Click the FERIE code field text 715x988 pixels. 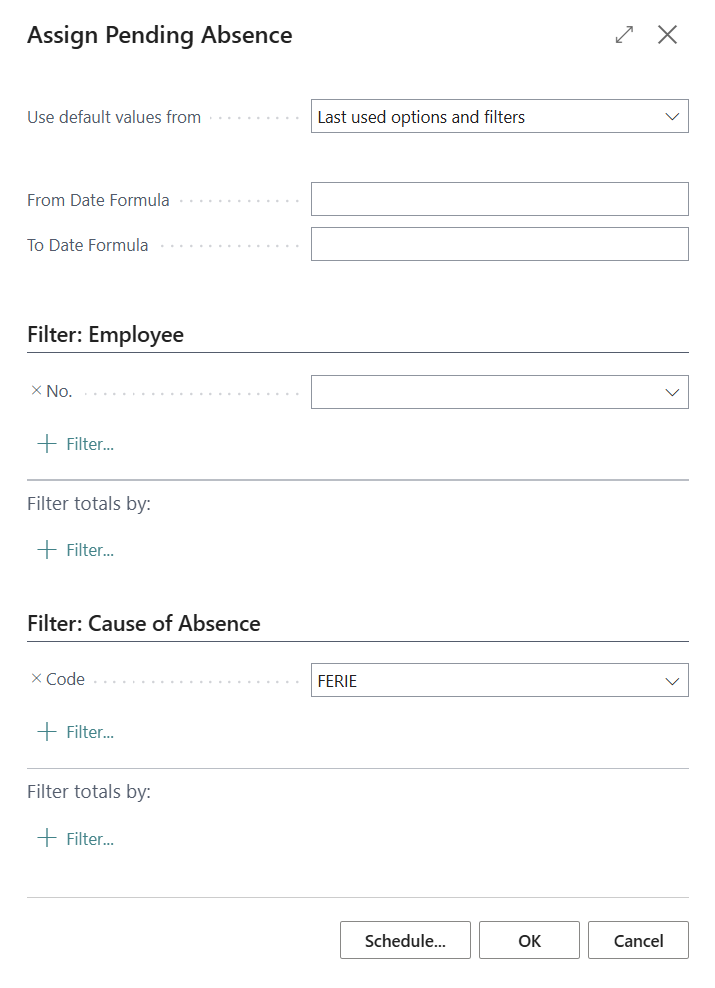[337, 681]
